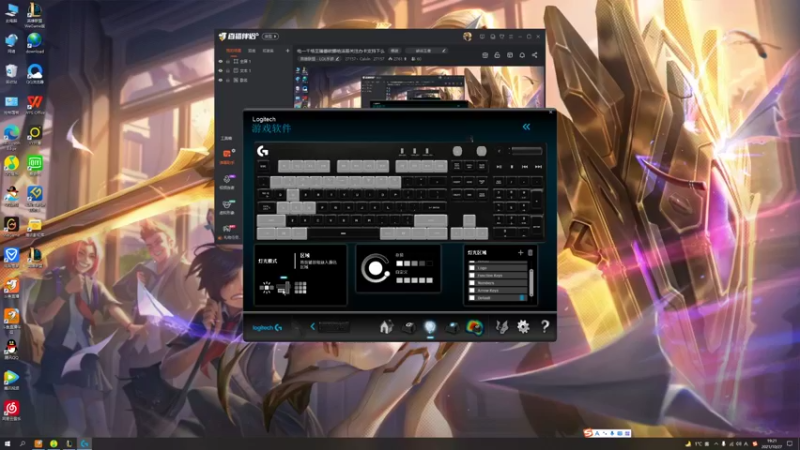The image size is (800, 450).
Task: Click the color wheel brightness ring
Action: click(x=375, y=268)
